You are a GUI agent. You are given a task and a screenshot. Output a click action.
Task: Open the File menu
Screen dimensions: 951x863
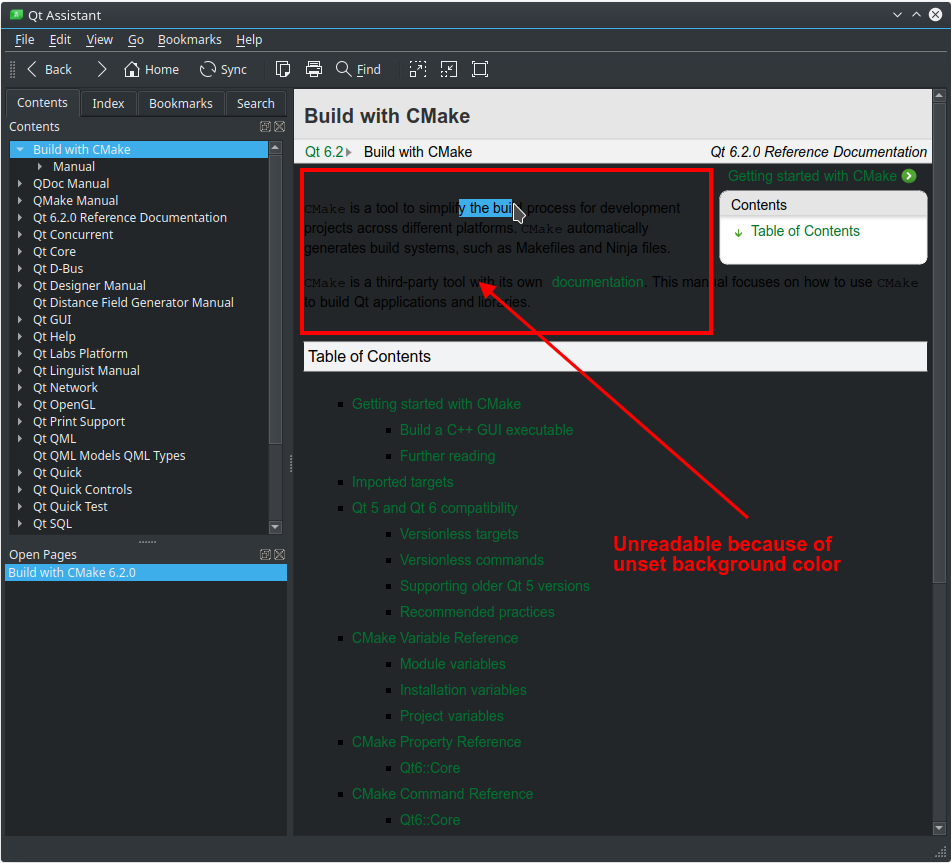coord(24,39)
